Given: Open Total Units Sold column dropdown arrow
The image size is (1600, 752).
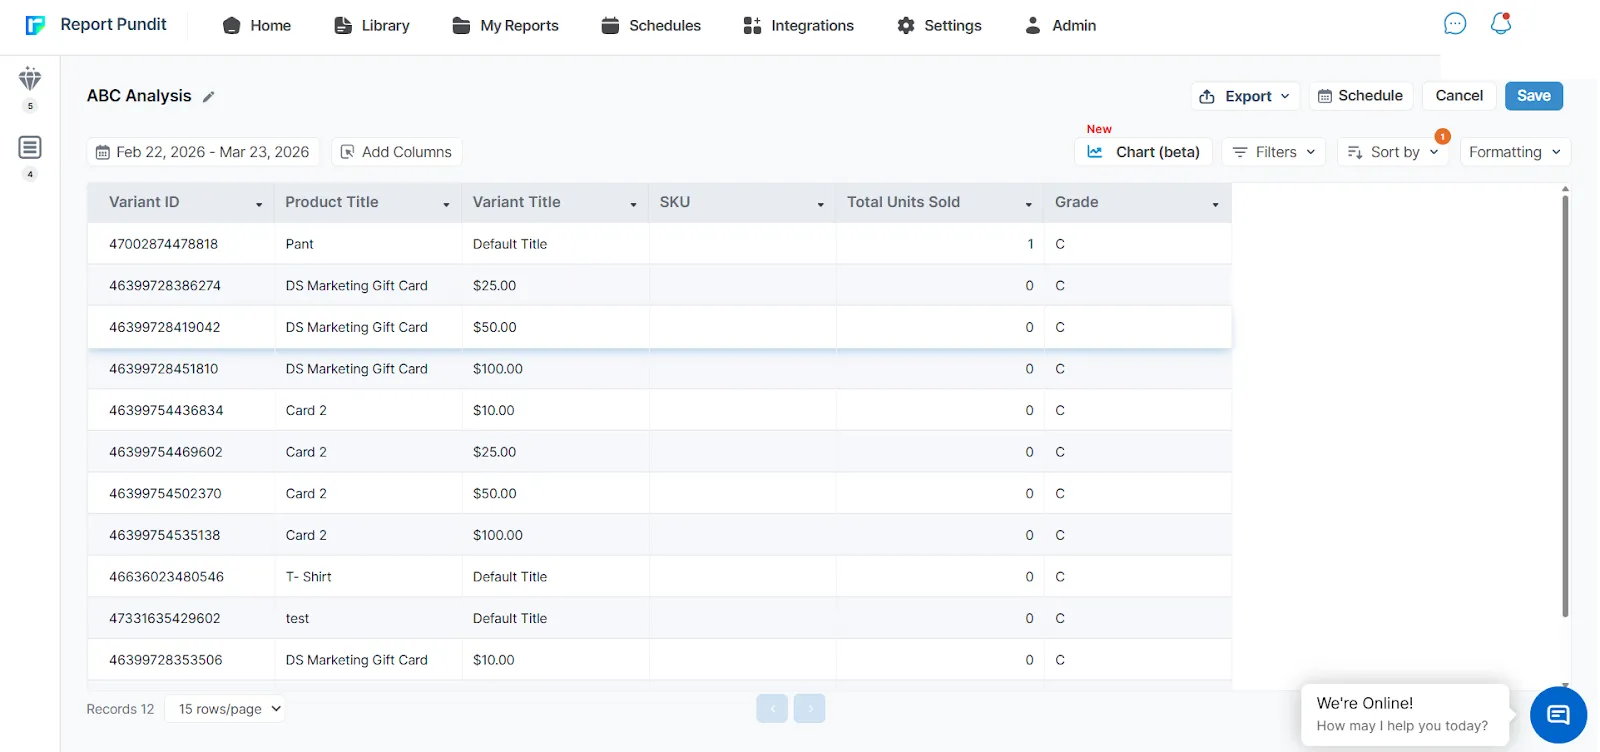Looking at the screenshot, I should 1028,204.
